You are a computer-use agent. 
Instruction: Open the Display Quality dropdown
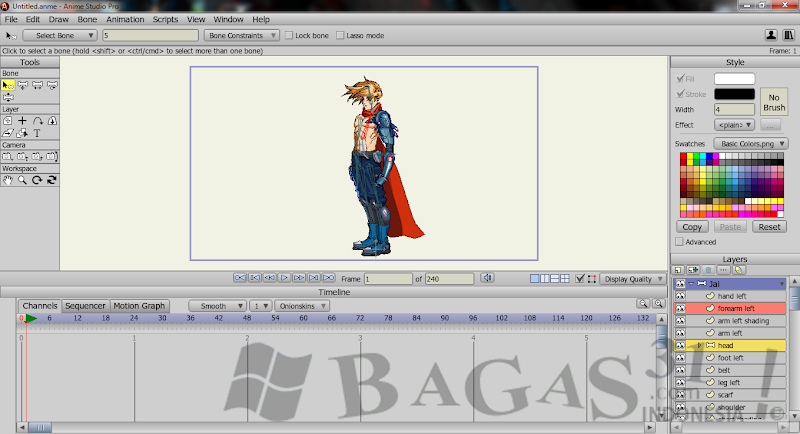[632, 279]
